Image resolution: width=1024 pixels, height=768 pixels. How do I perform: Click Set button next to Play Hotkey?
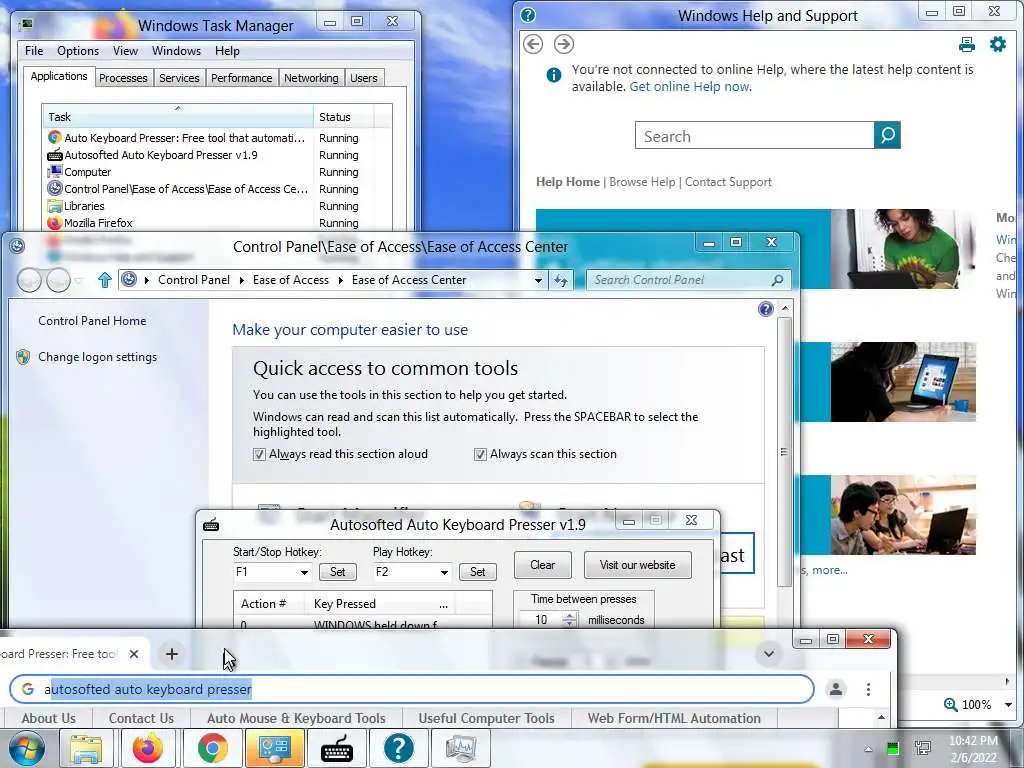point(477,572)
